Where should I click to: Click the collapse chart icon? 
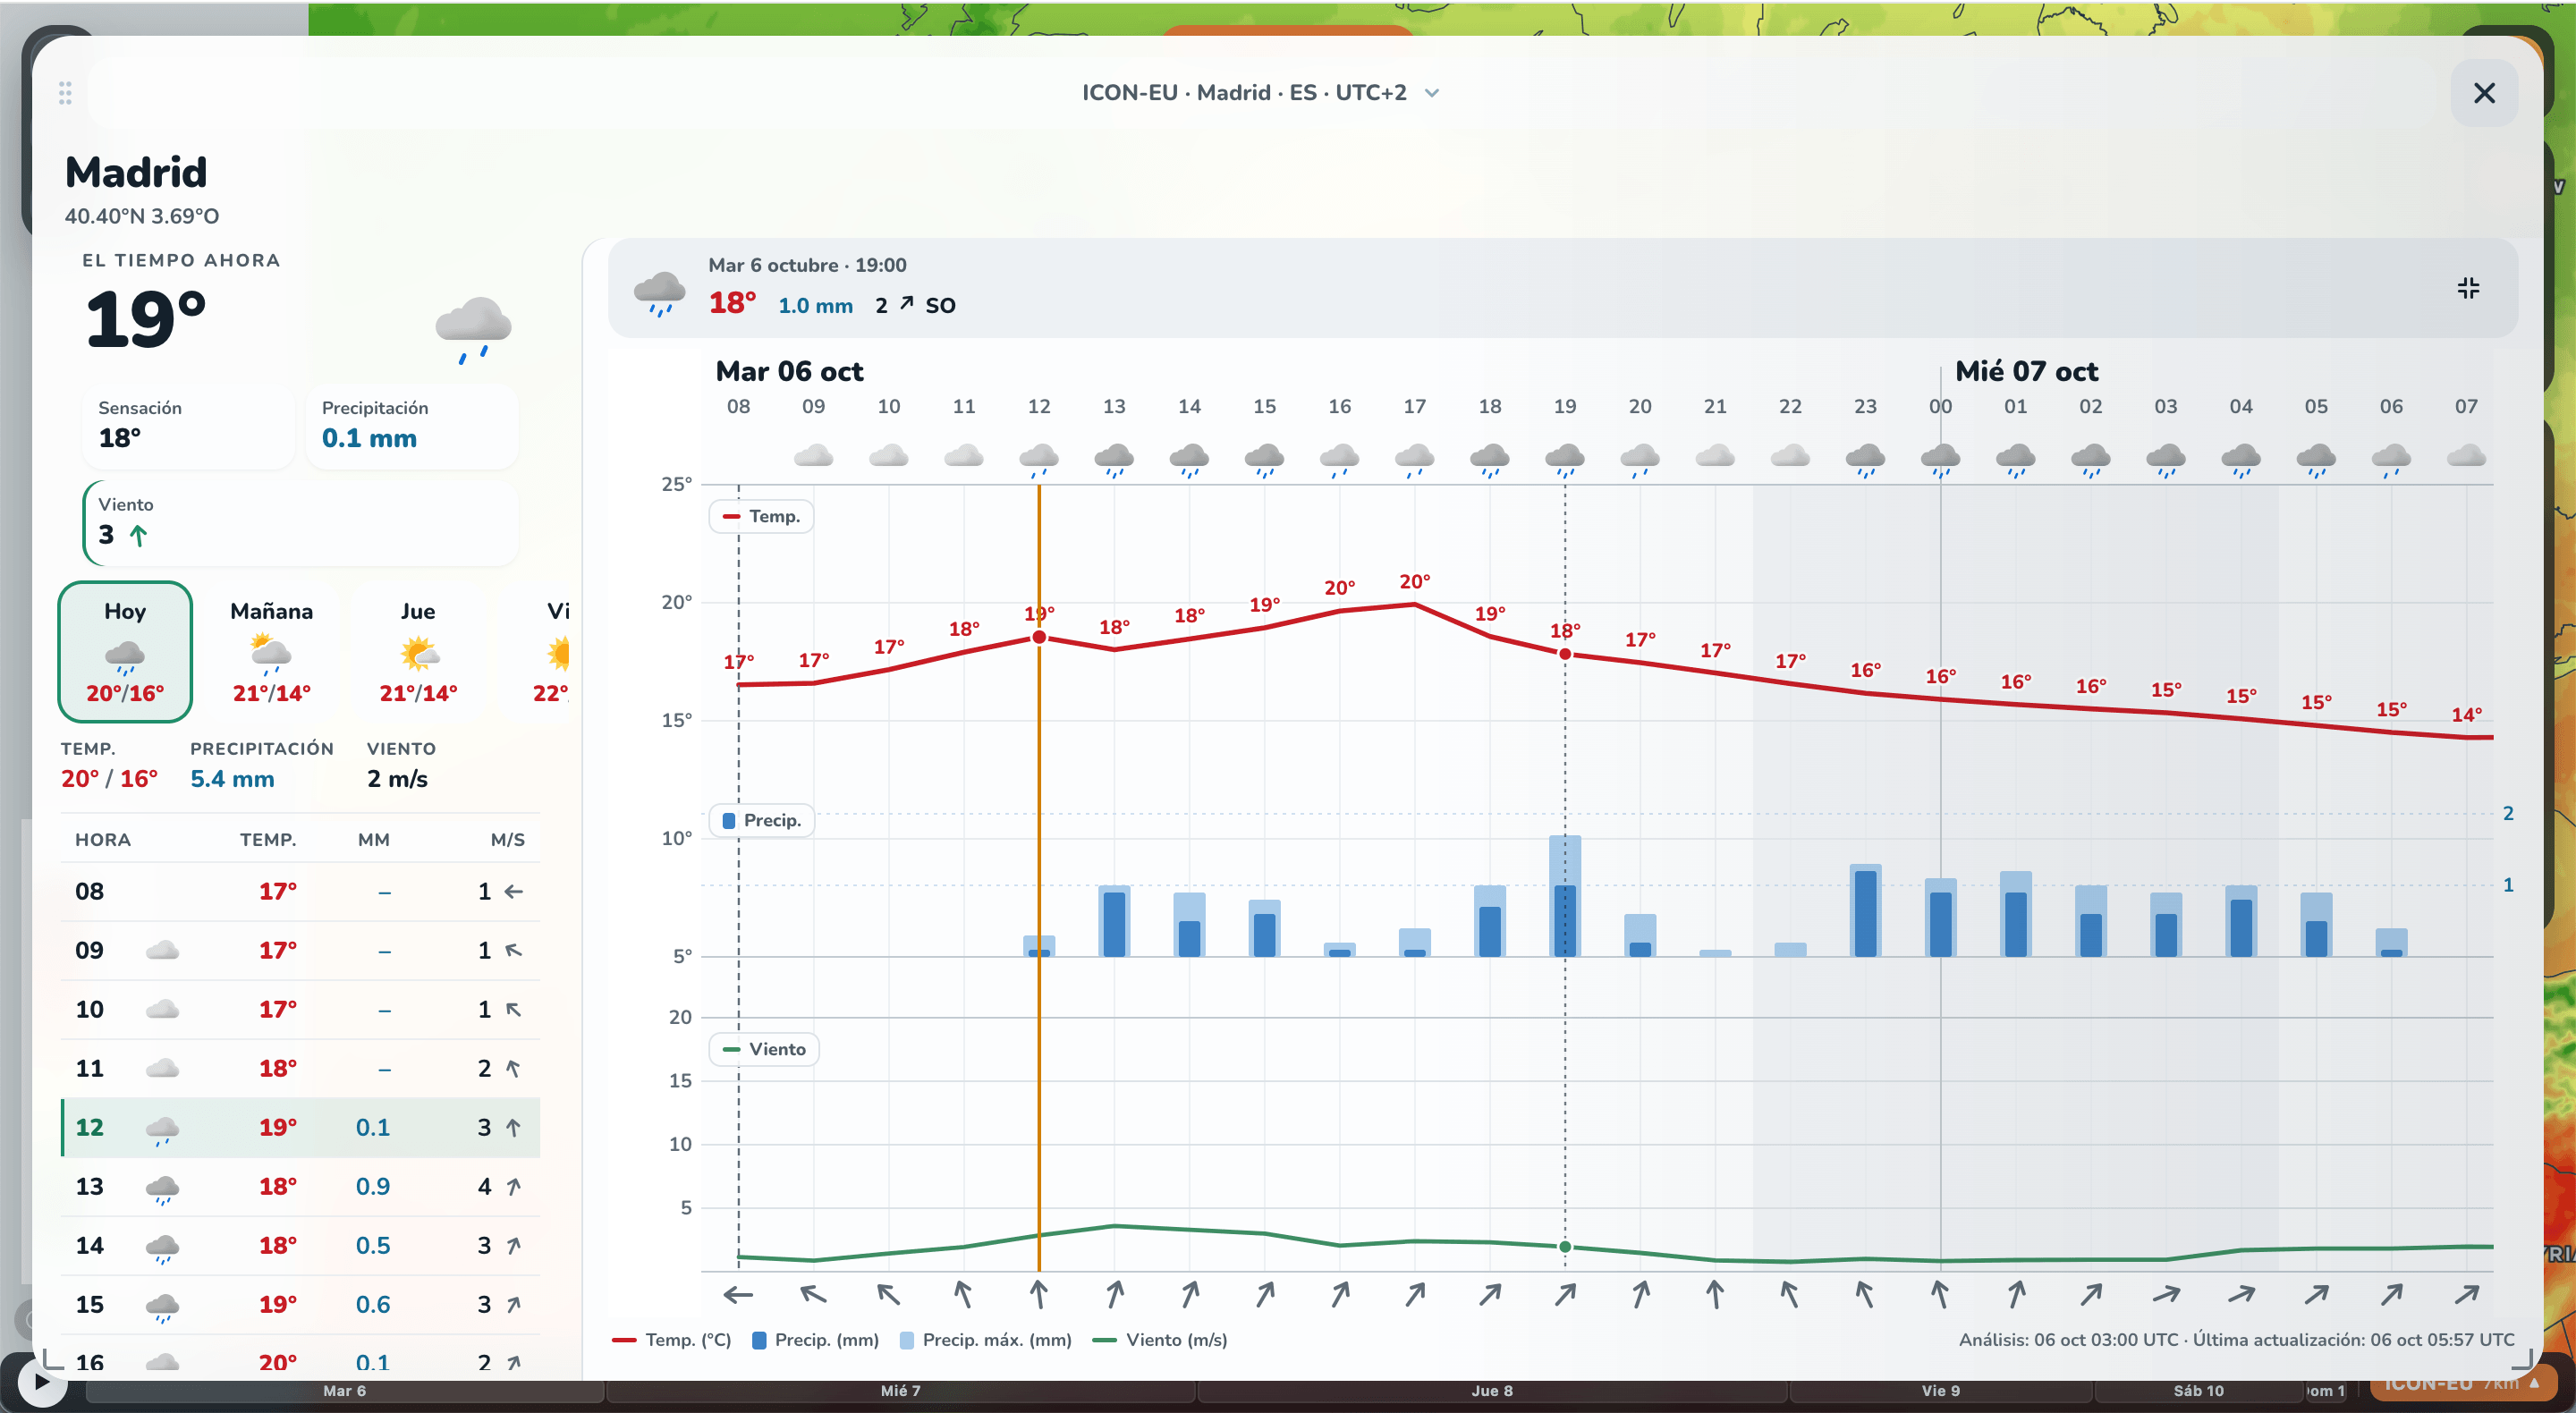coord(2468,288)
